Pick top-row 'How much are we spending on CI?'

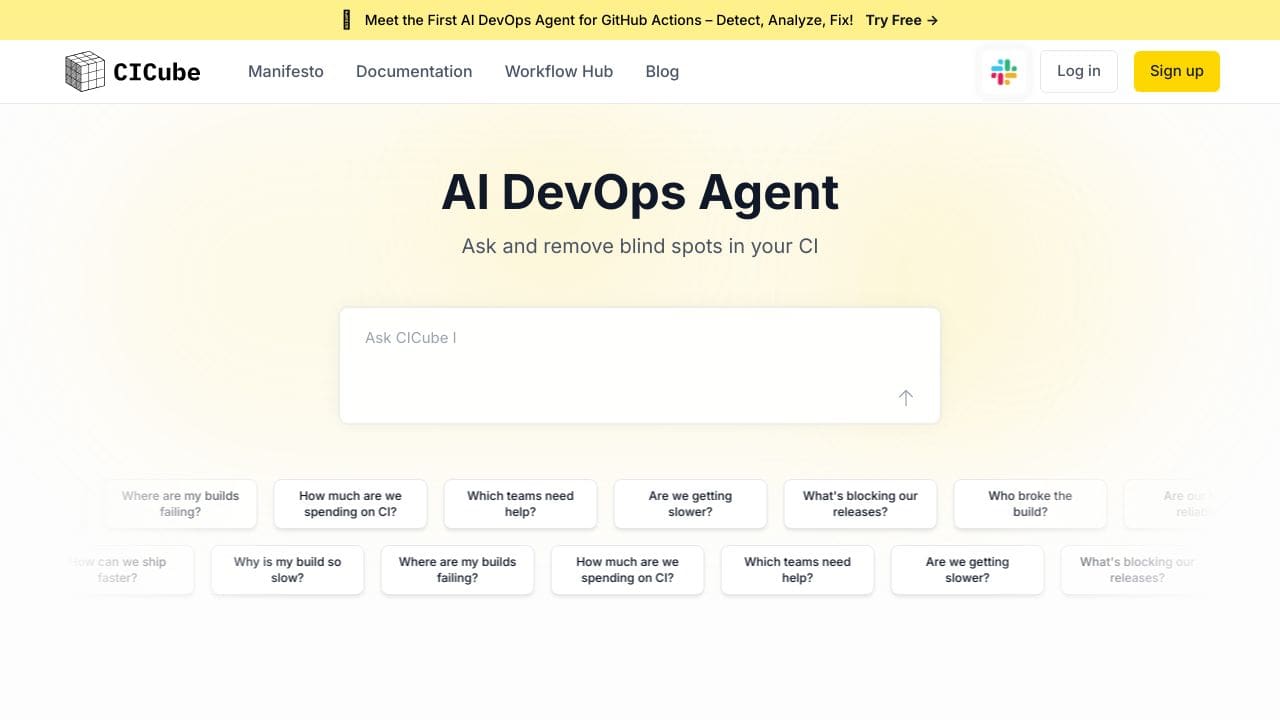click(350, 504)
